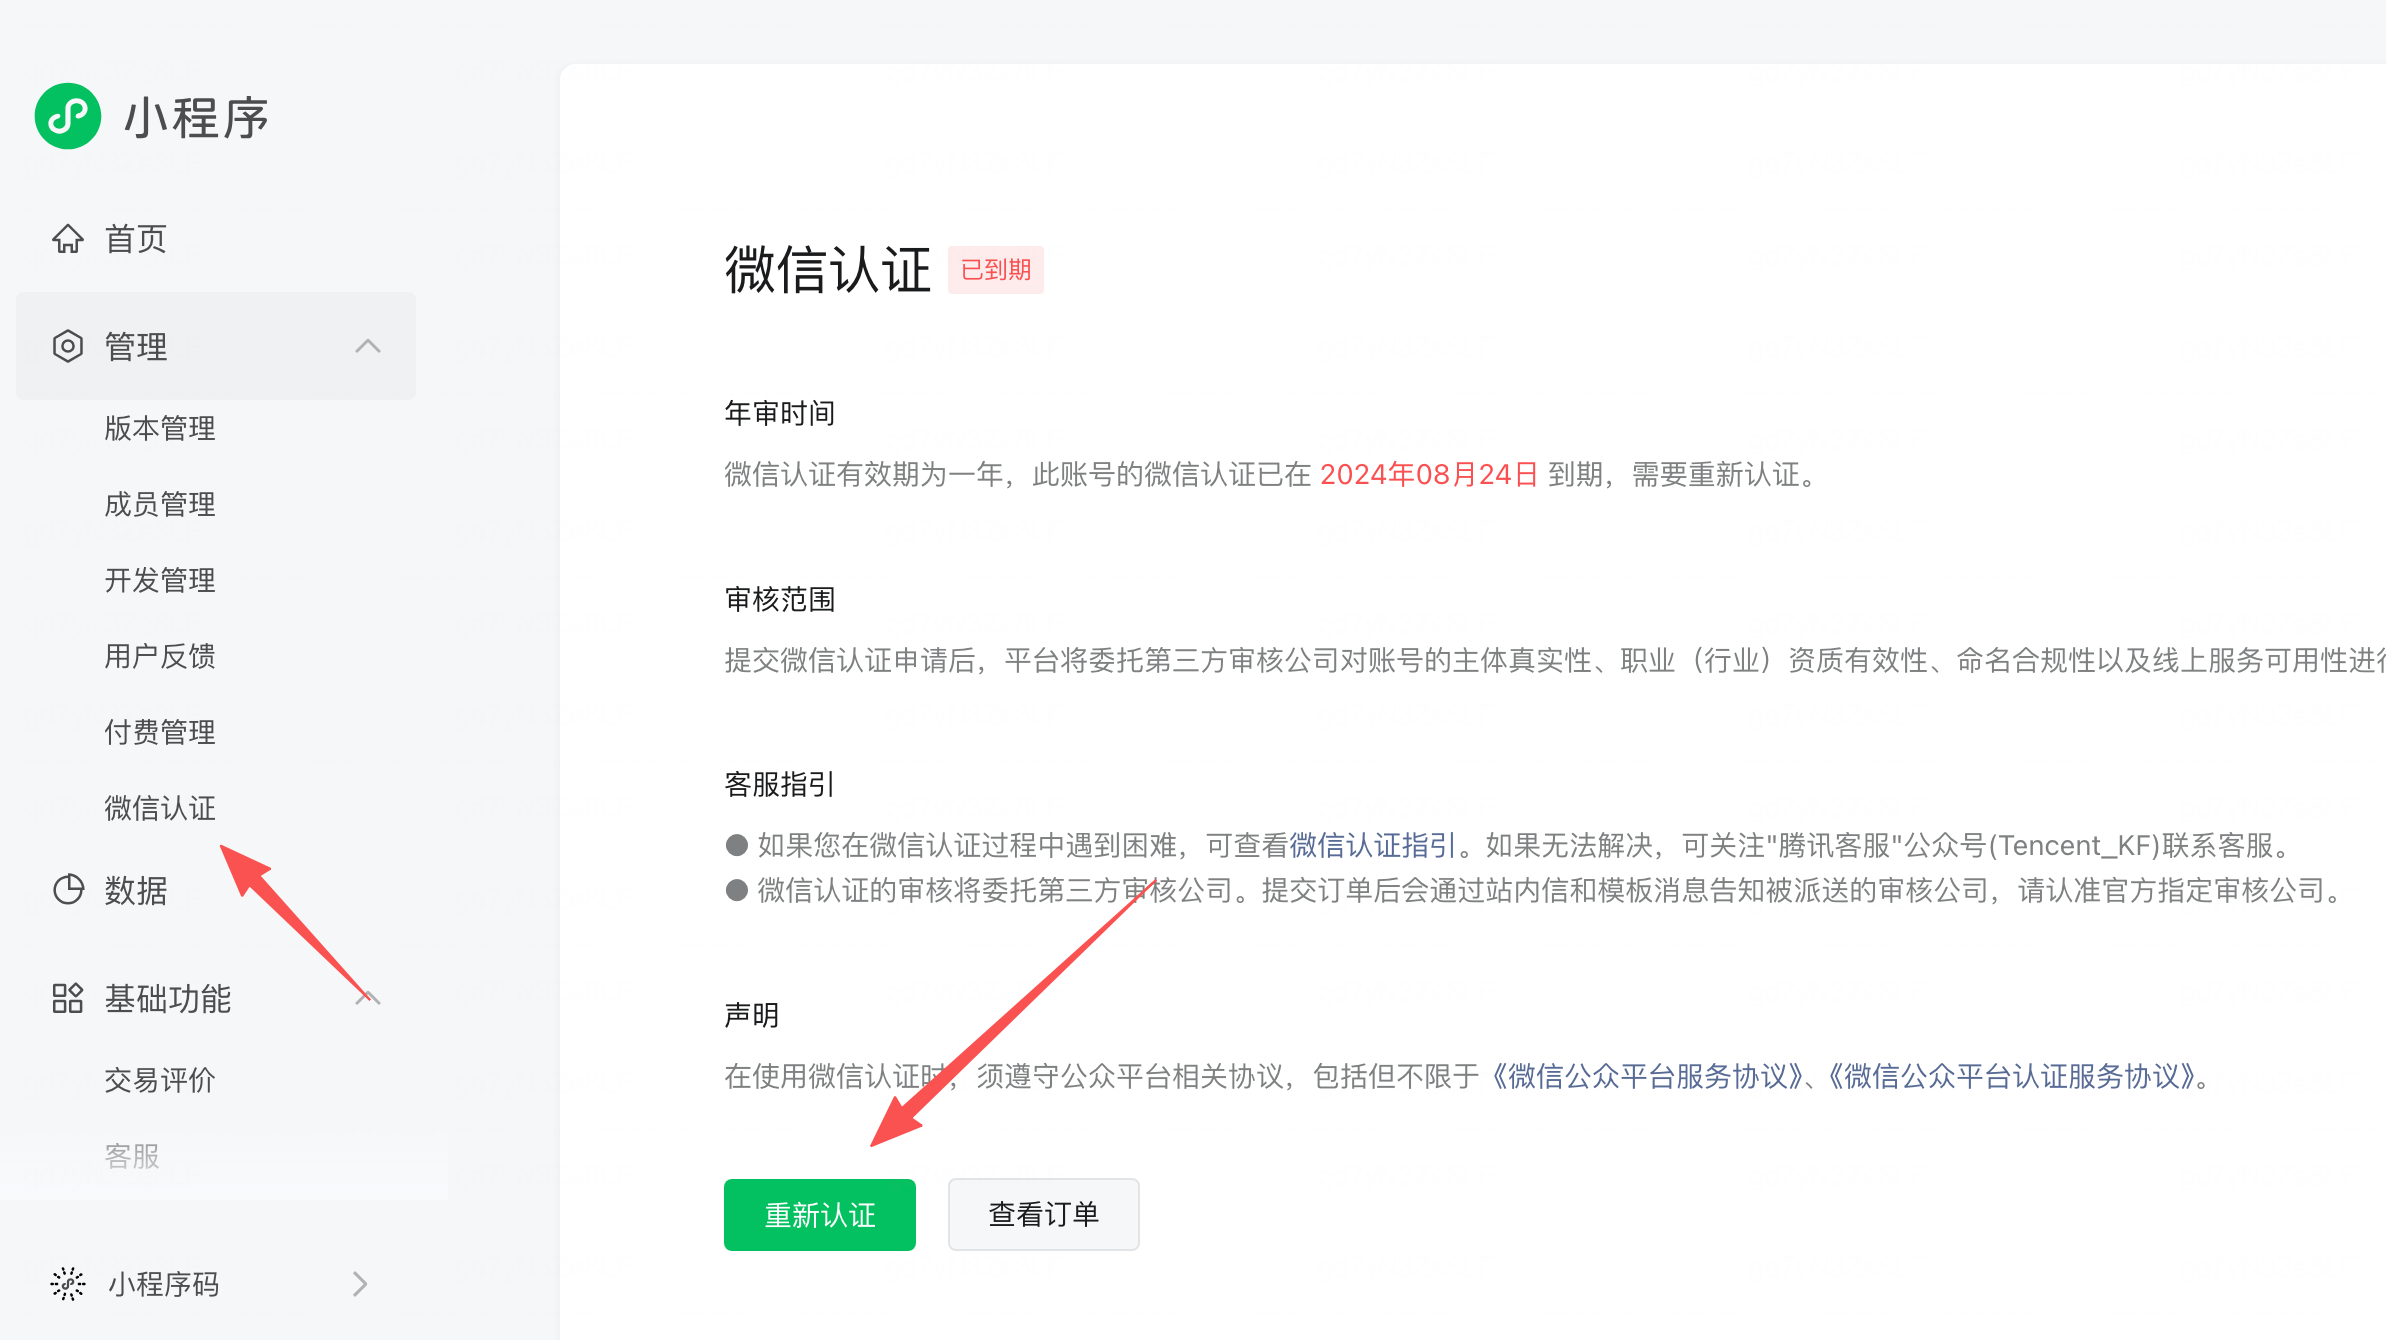
Task: Click the grid icon beside 基础功能
Action: click(68, 998)
